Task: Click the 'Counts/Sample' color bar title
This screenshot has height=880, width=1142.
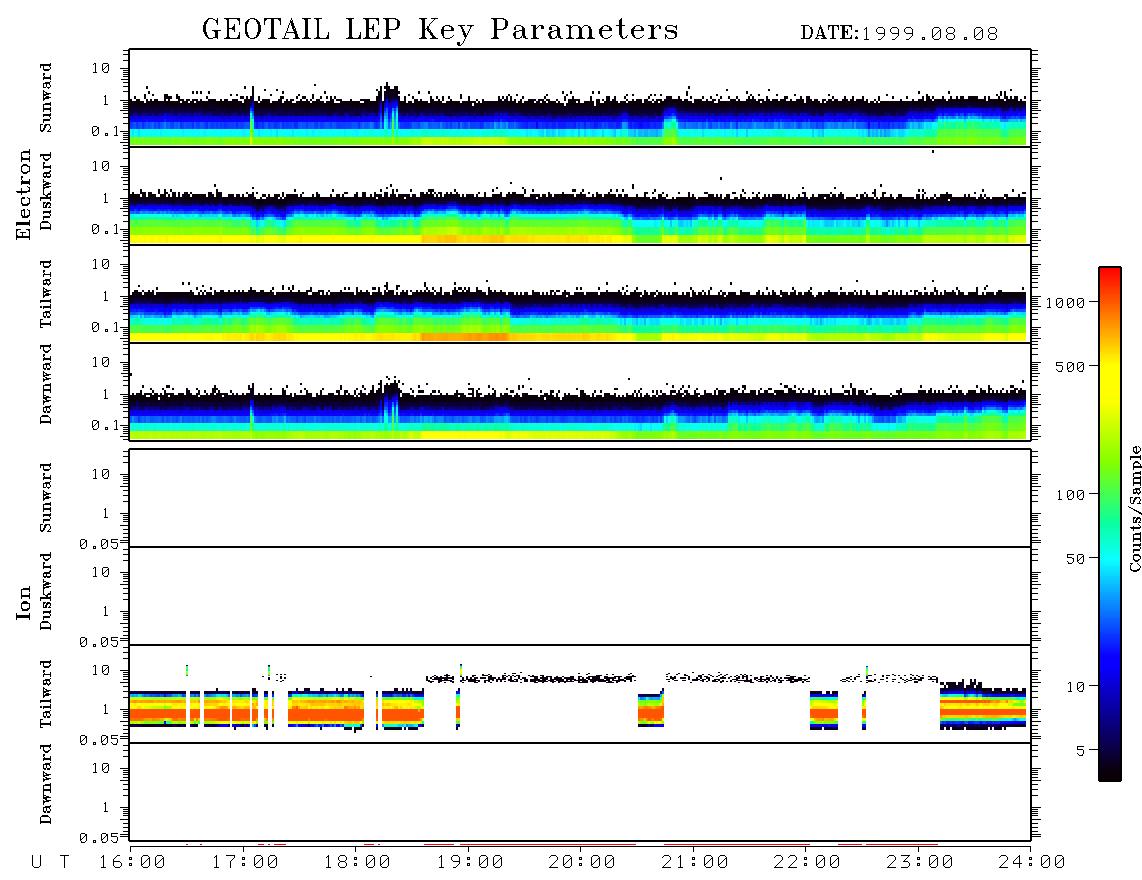Action: click(1134, 508)
